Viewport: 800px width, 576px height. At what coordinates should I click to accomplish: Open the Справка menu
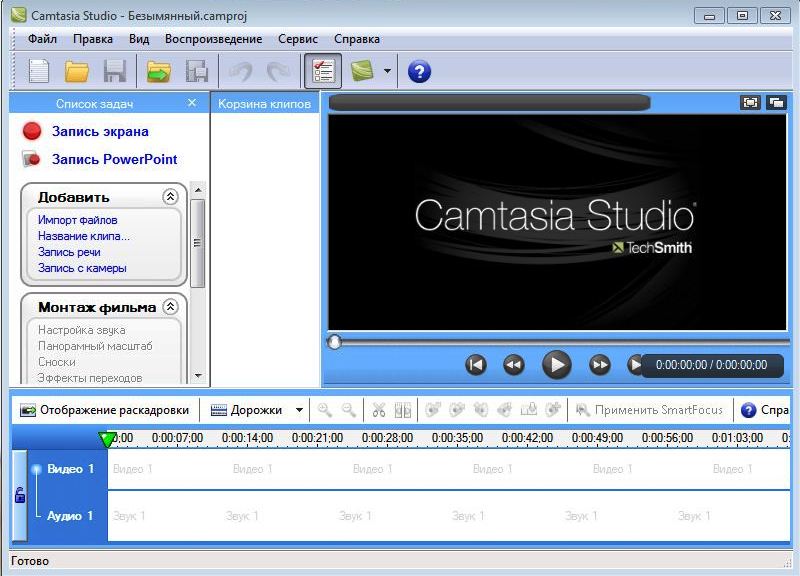[x=357, y=39]
